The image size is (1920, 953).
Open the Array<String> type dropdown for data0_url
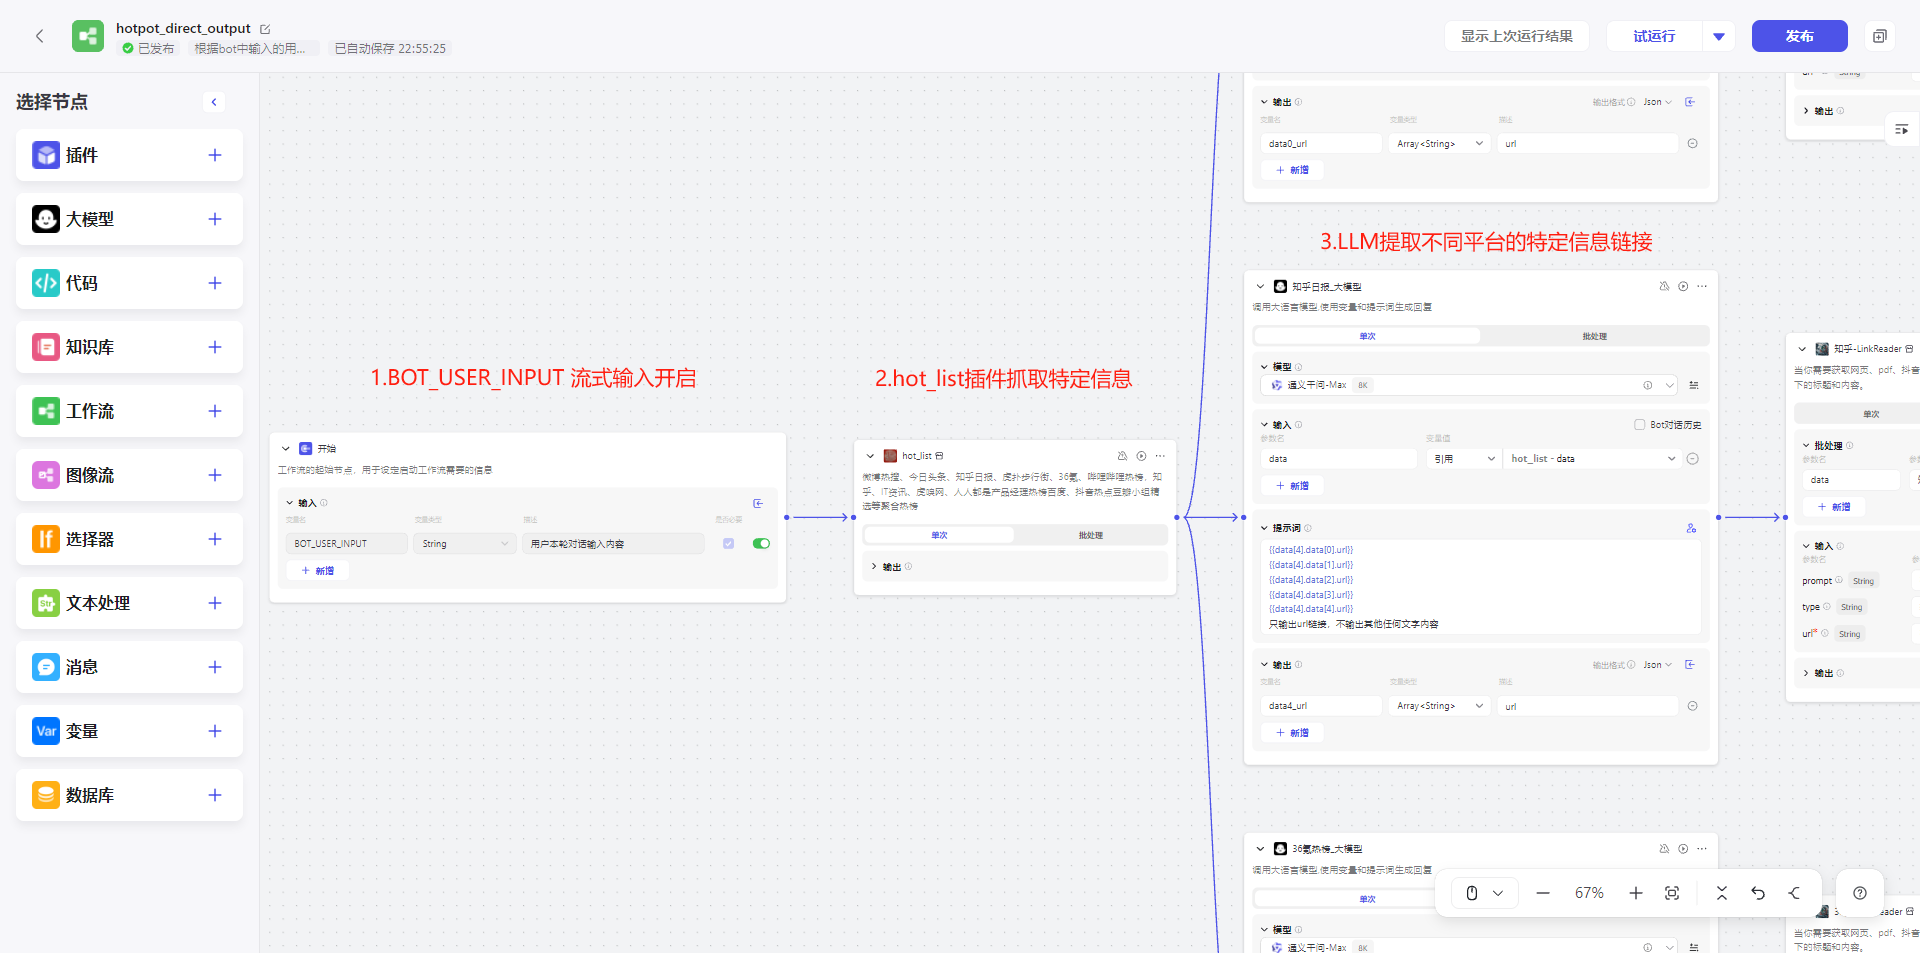(x=1440, y=144)
